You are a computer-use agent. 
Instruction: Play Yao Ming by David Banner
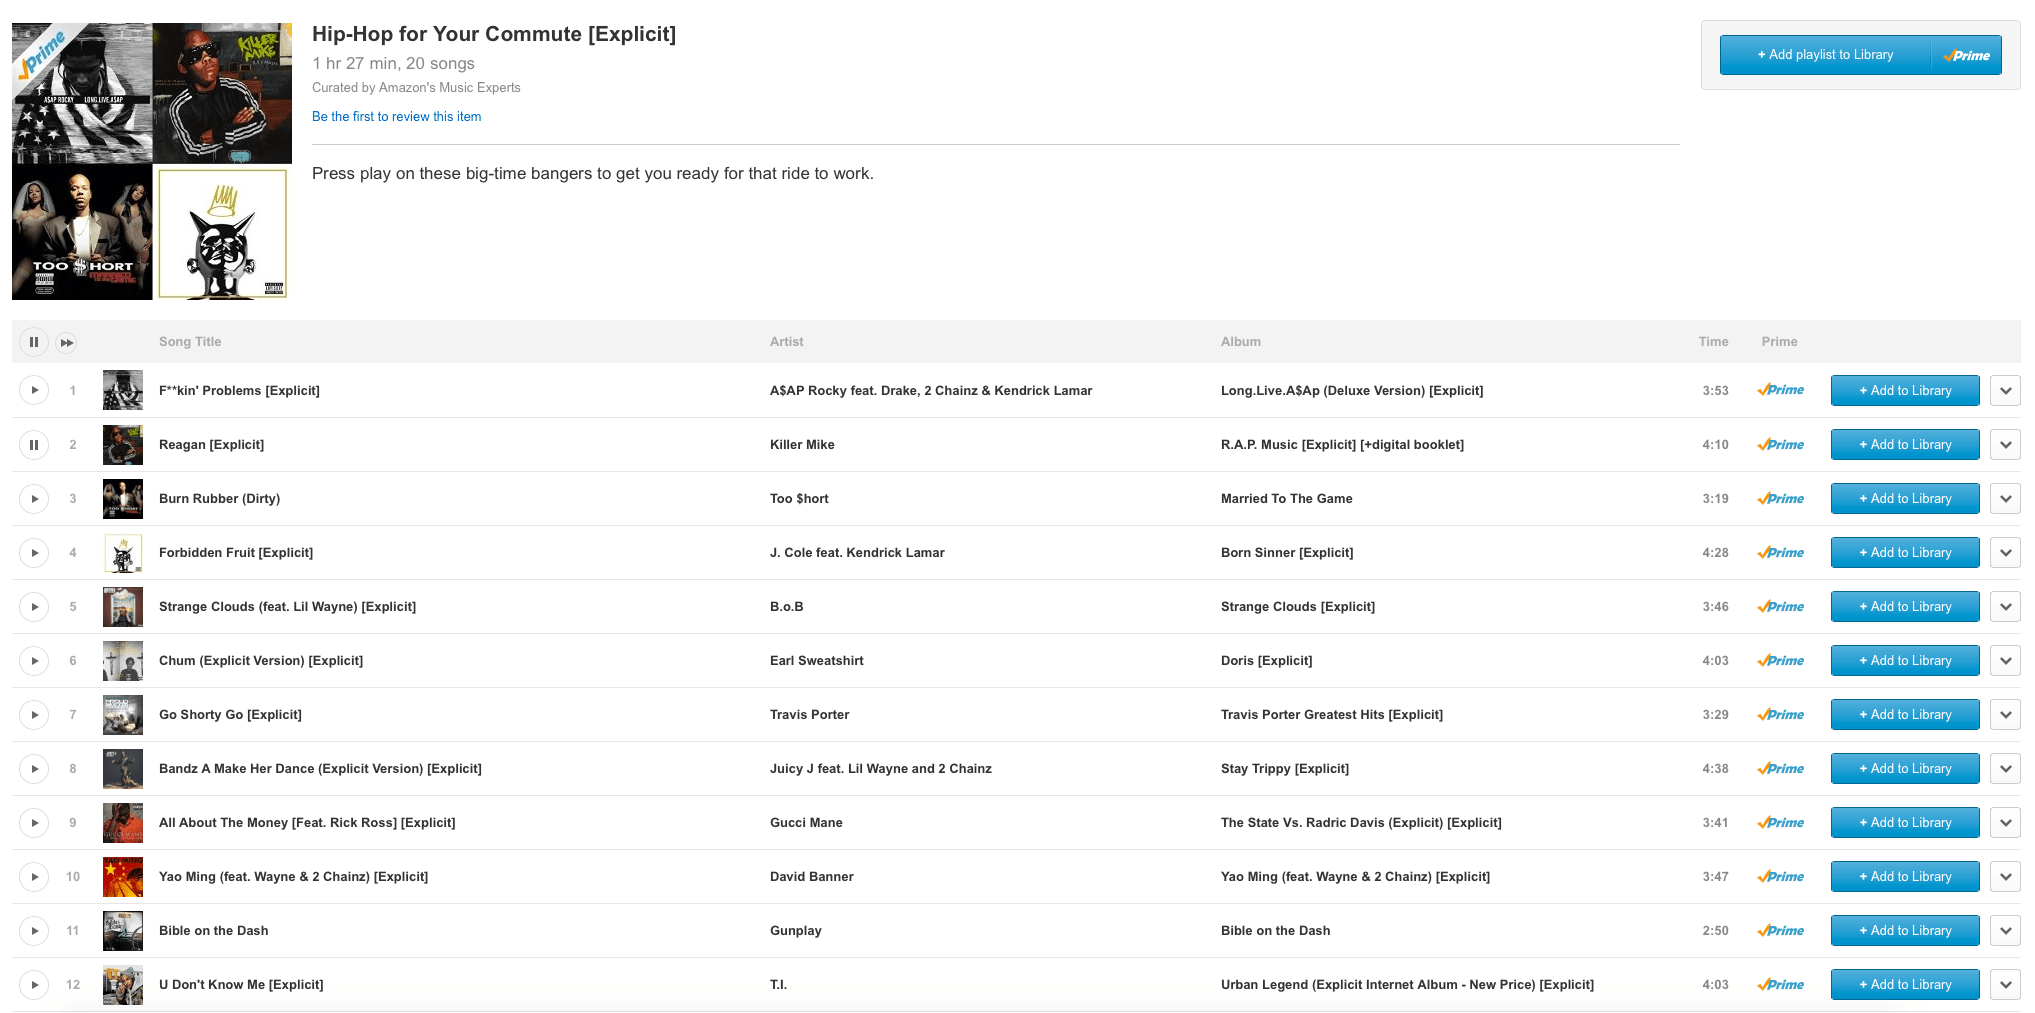tap(33, 876)
